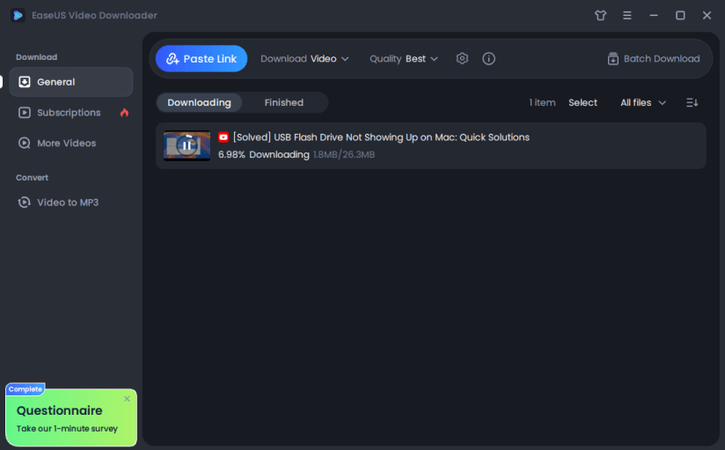Open settings via the gear icon
Screen dimensions: 725x450
(462, 59)
